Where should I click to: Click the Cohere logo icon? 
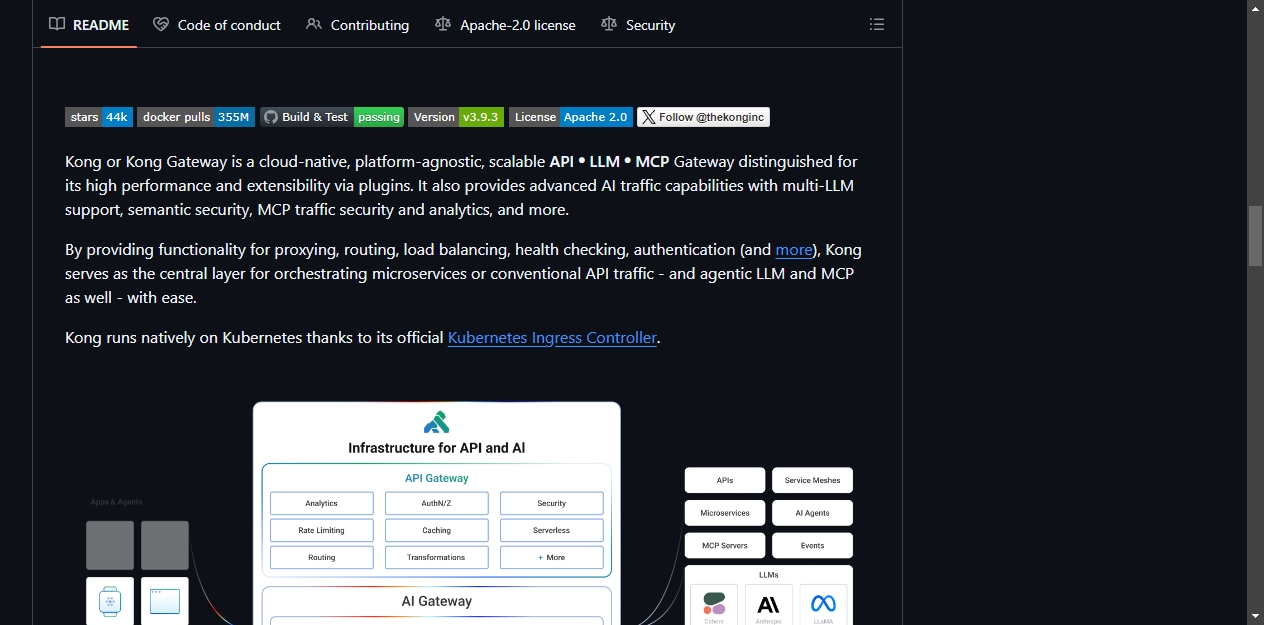(x=714, y=604)
